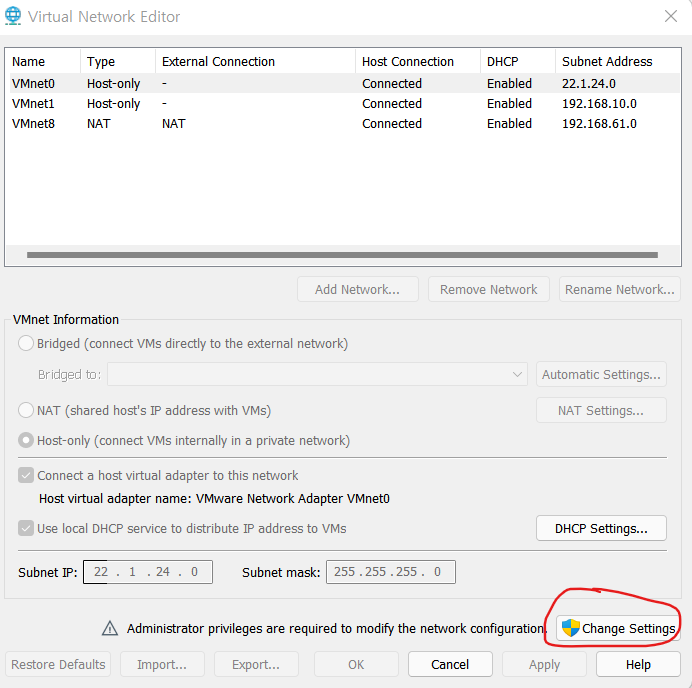Select the Bridged radio button
Image resolution: width=692 pixels, height=688 pixels.
pyautogui.click(x=26, y=343)
